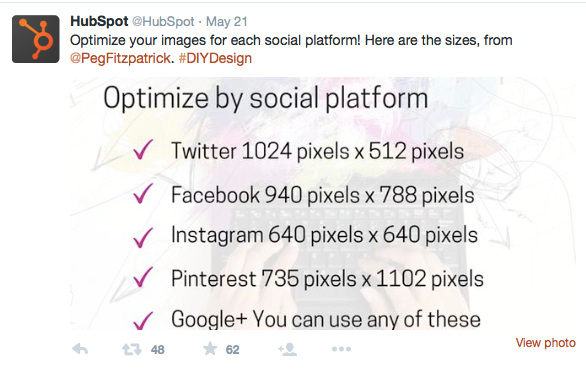Click the reply arrow icon under the tweet
The width and height of the screenshot is (586, 371).
[x=80, y=349]
